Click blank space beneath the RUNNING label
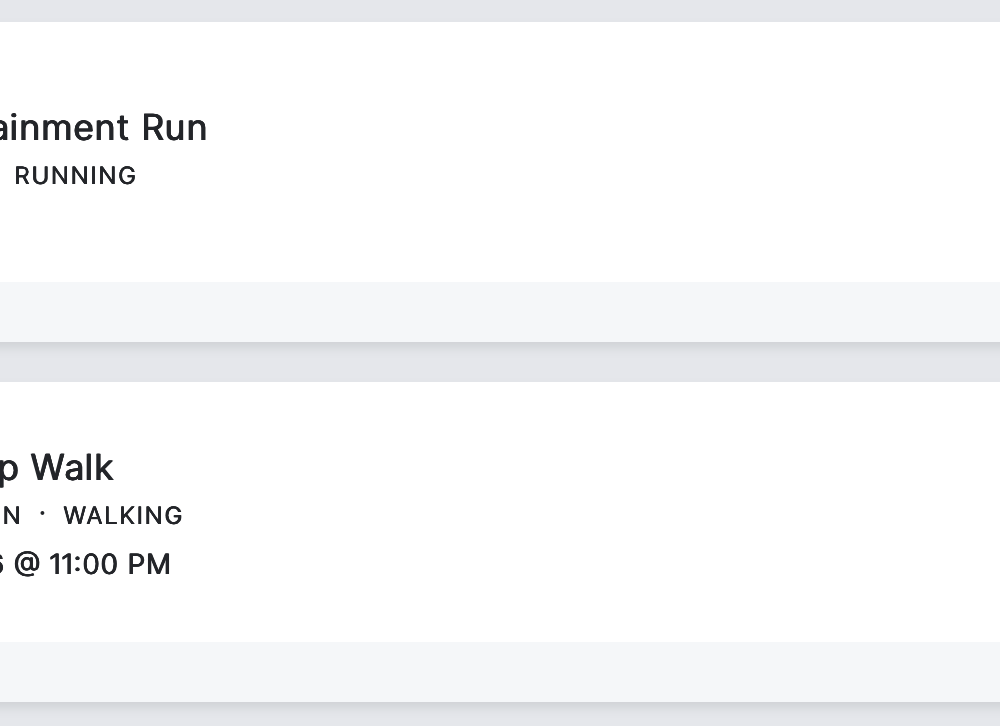This screenshot has width=1000, height=726. pyautogui.click(x=75, y=235)
